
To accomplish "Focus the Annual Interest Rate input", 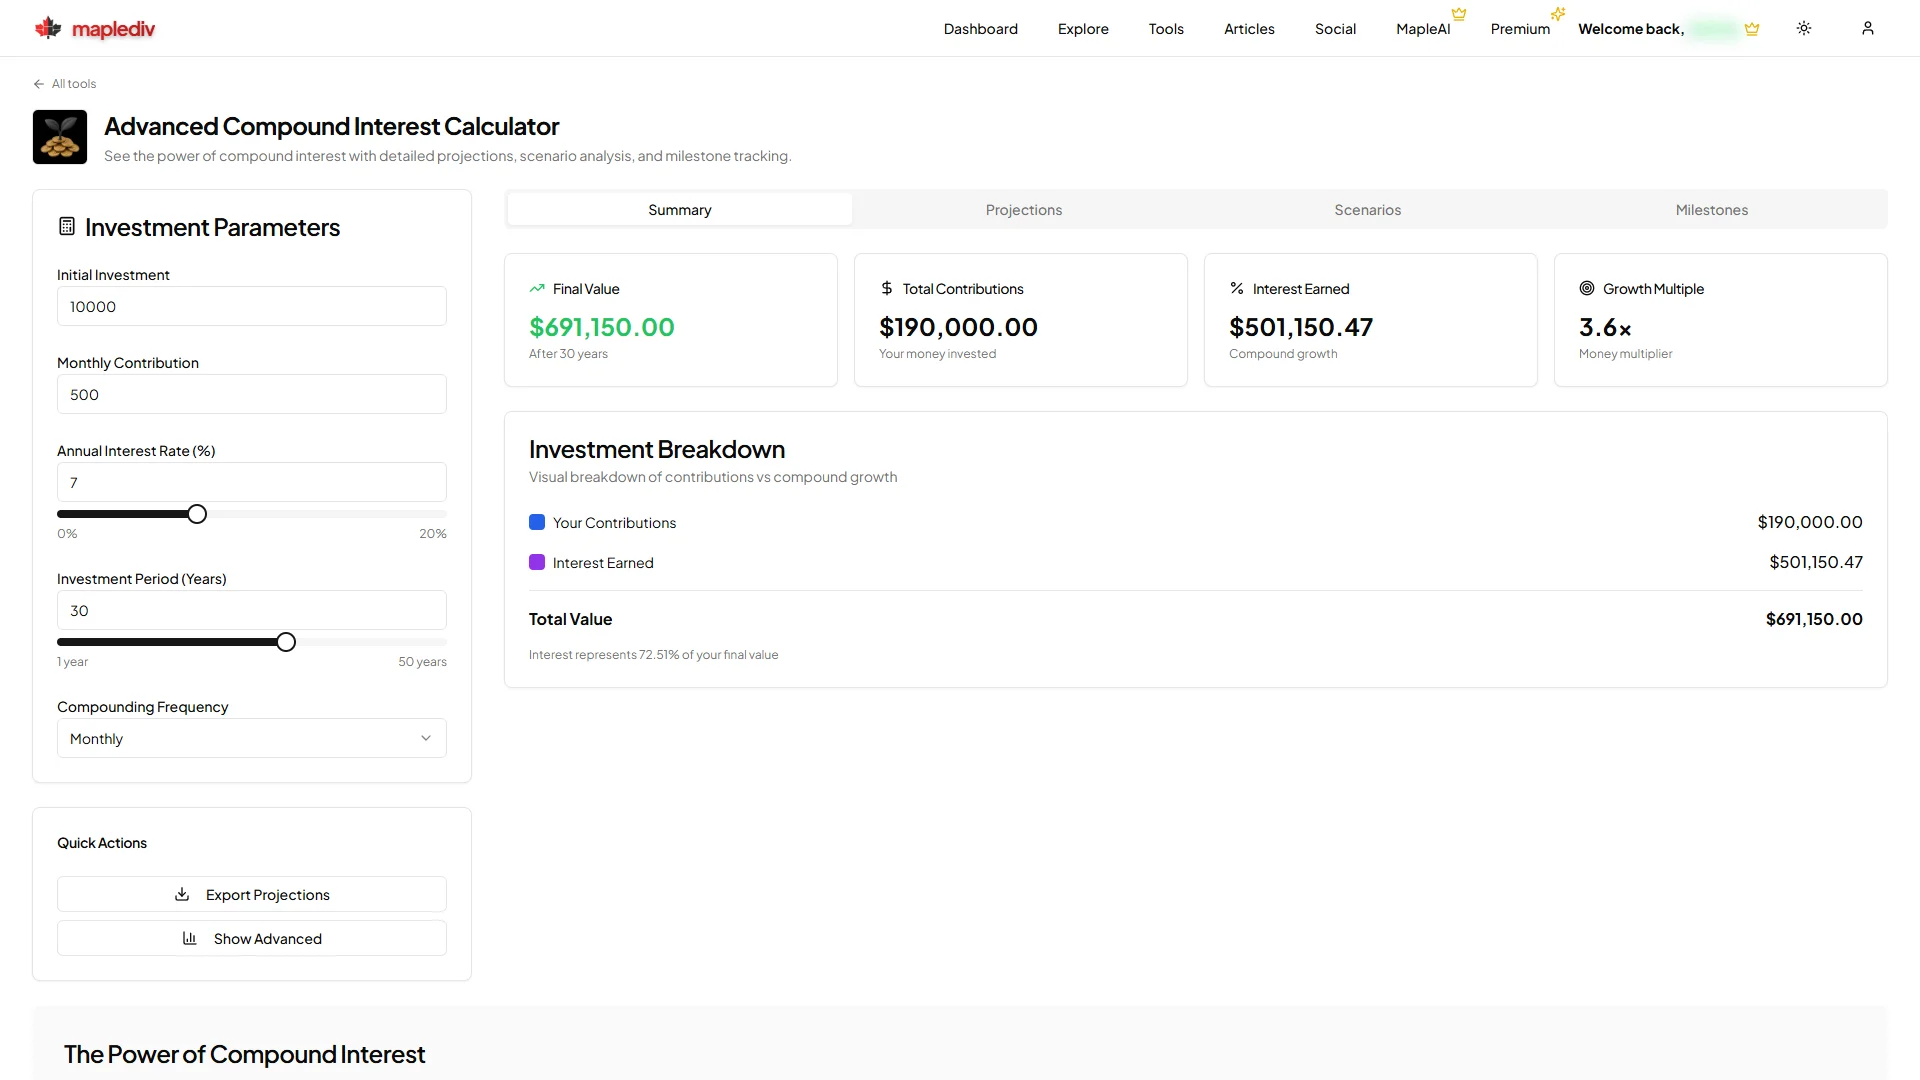I will click(x=252, y=482).
